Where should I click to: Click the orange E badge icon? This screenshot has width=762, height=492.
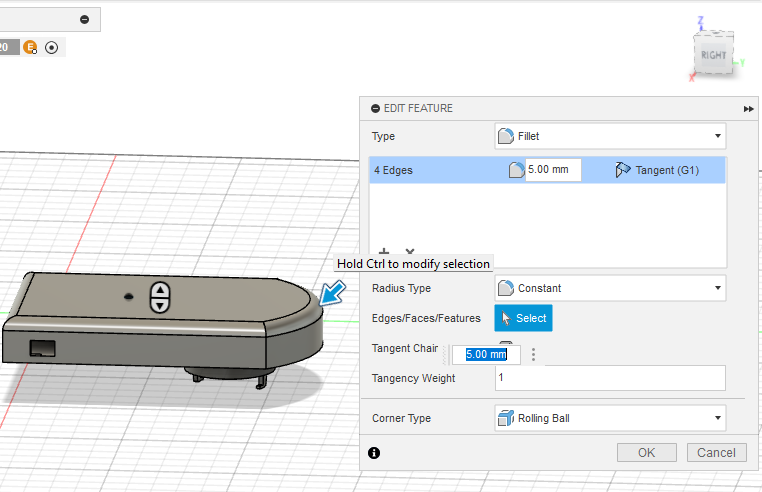click(x=30, y=47)
